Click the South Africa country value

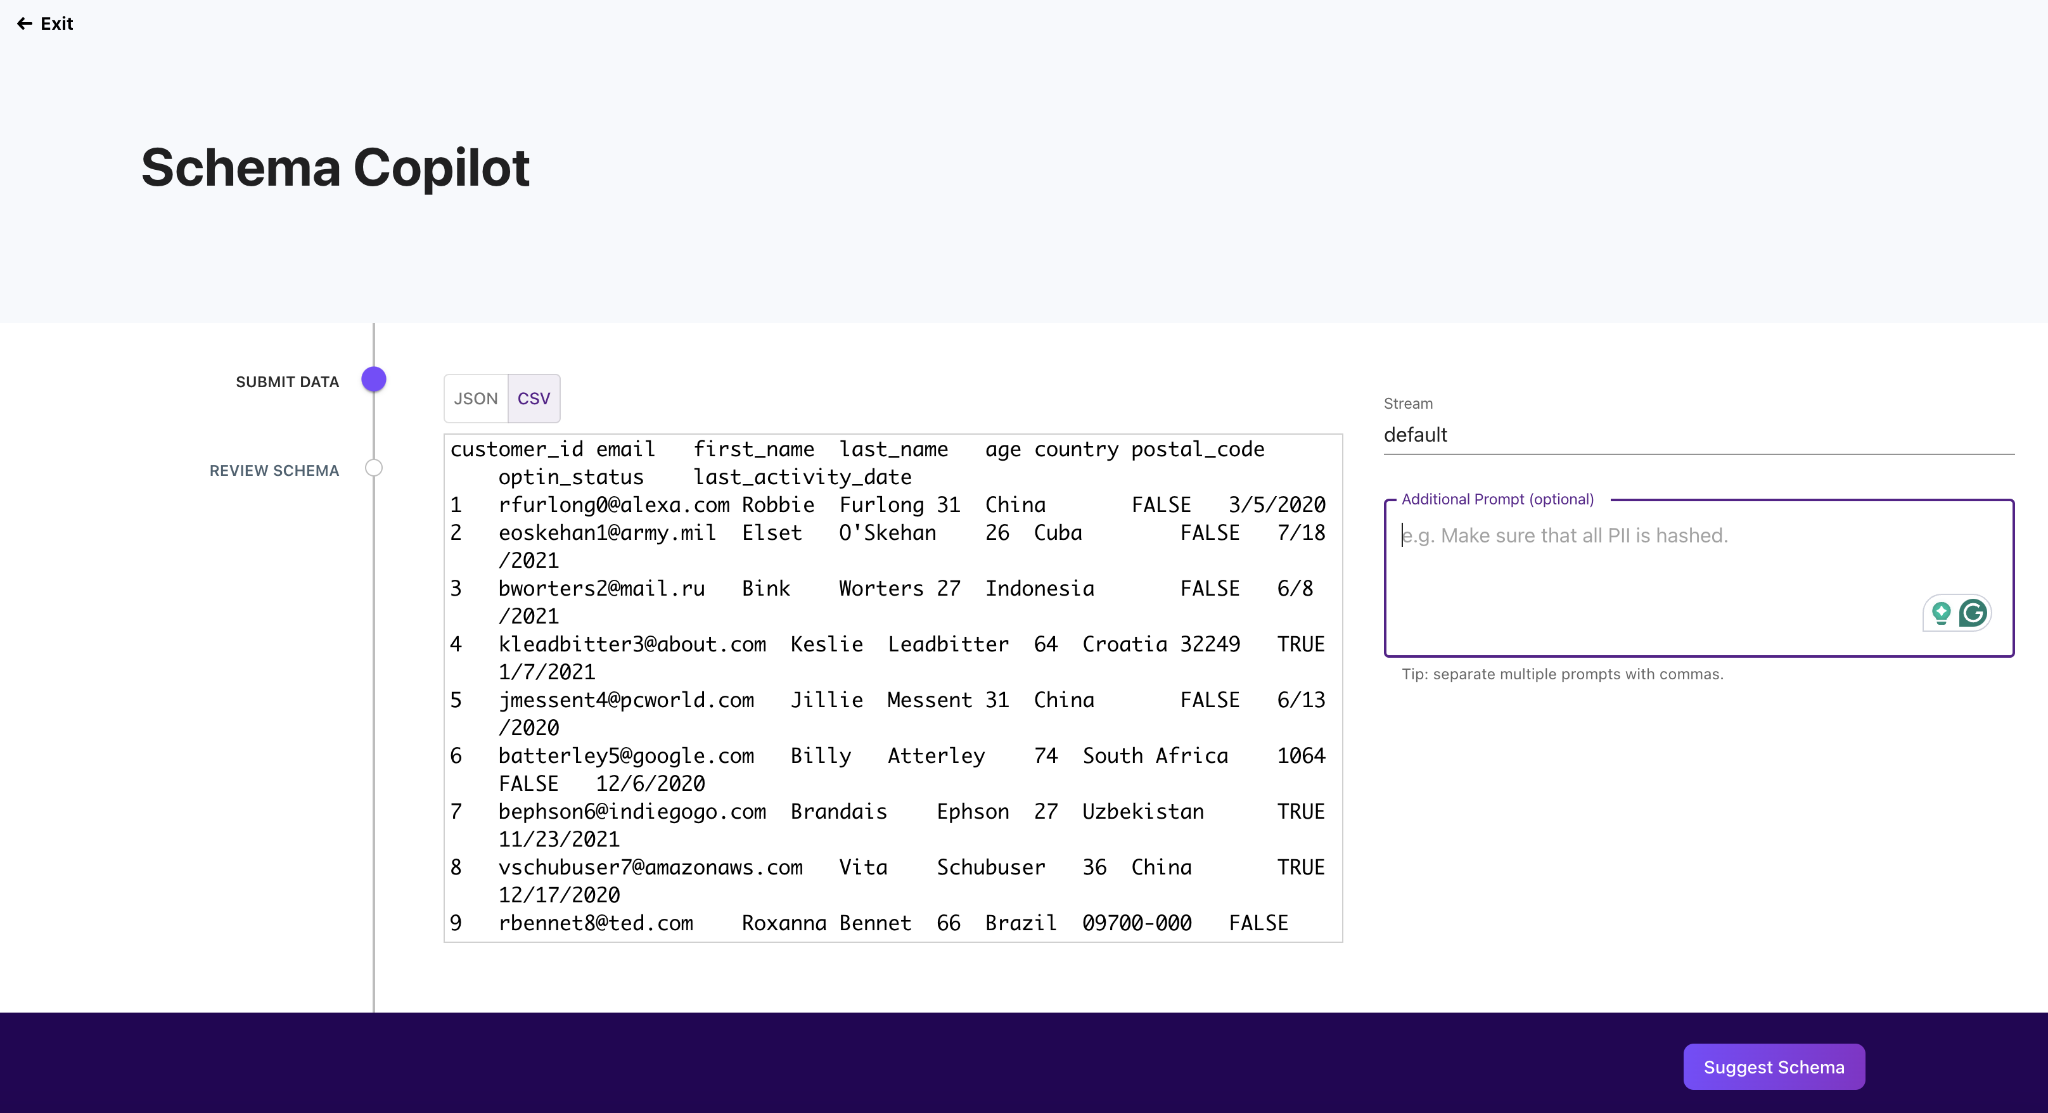tap(1155, 757)
